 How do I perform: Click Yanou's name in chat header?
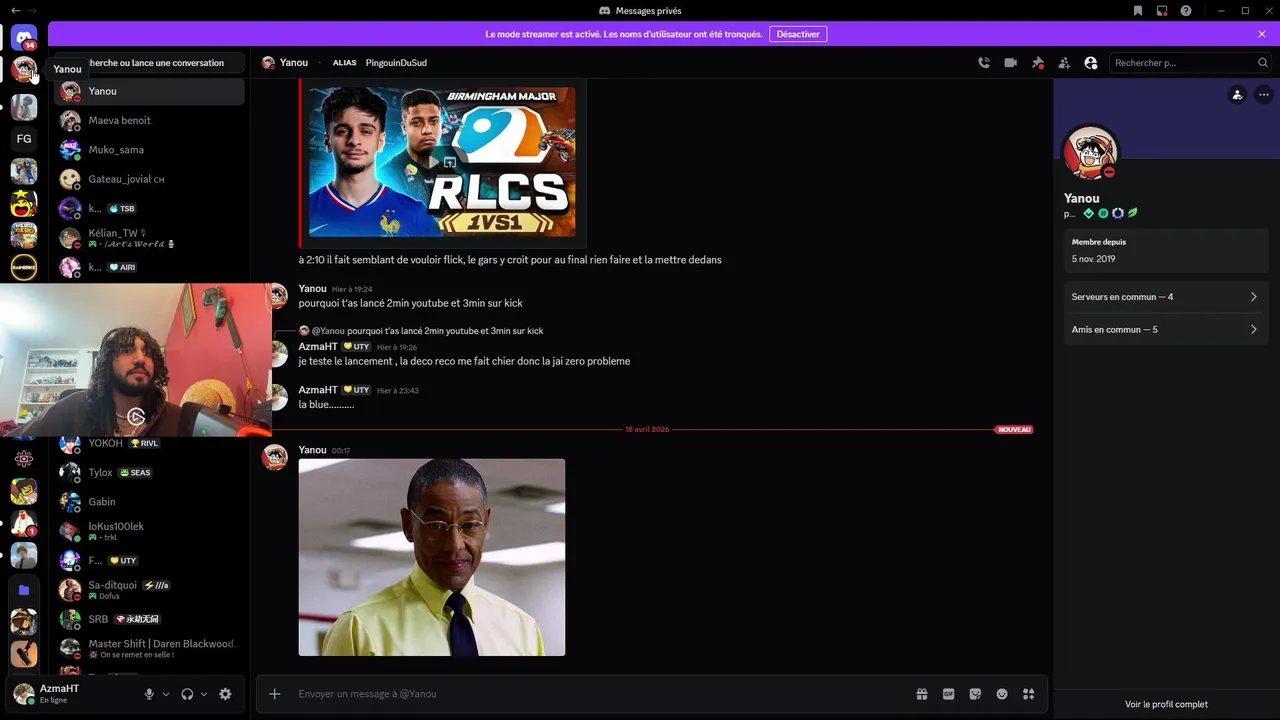point(294,63)
